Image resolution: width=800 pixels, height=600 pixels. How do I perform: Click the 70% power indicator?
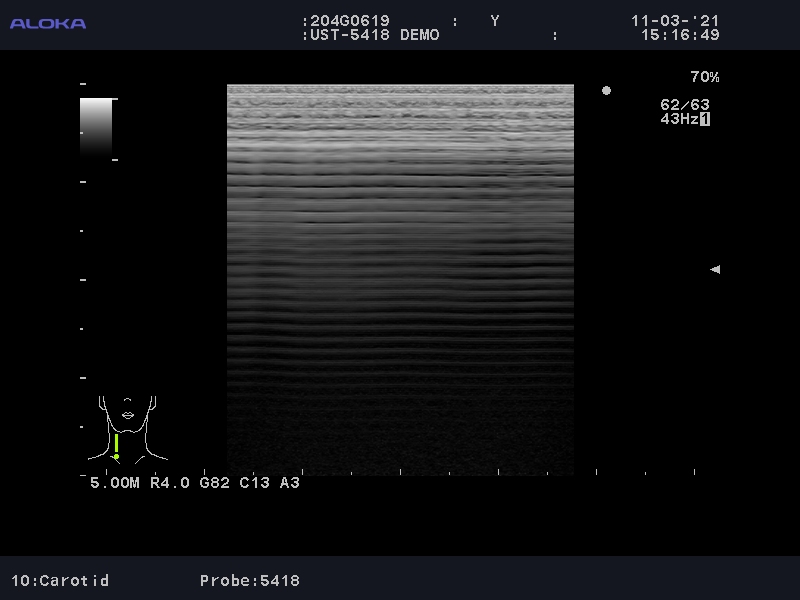tap(704, 77)
